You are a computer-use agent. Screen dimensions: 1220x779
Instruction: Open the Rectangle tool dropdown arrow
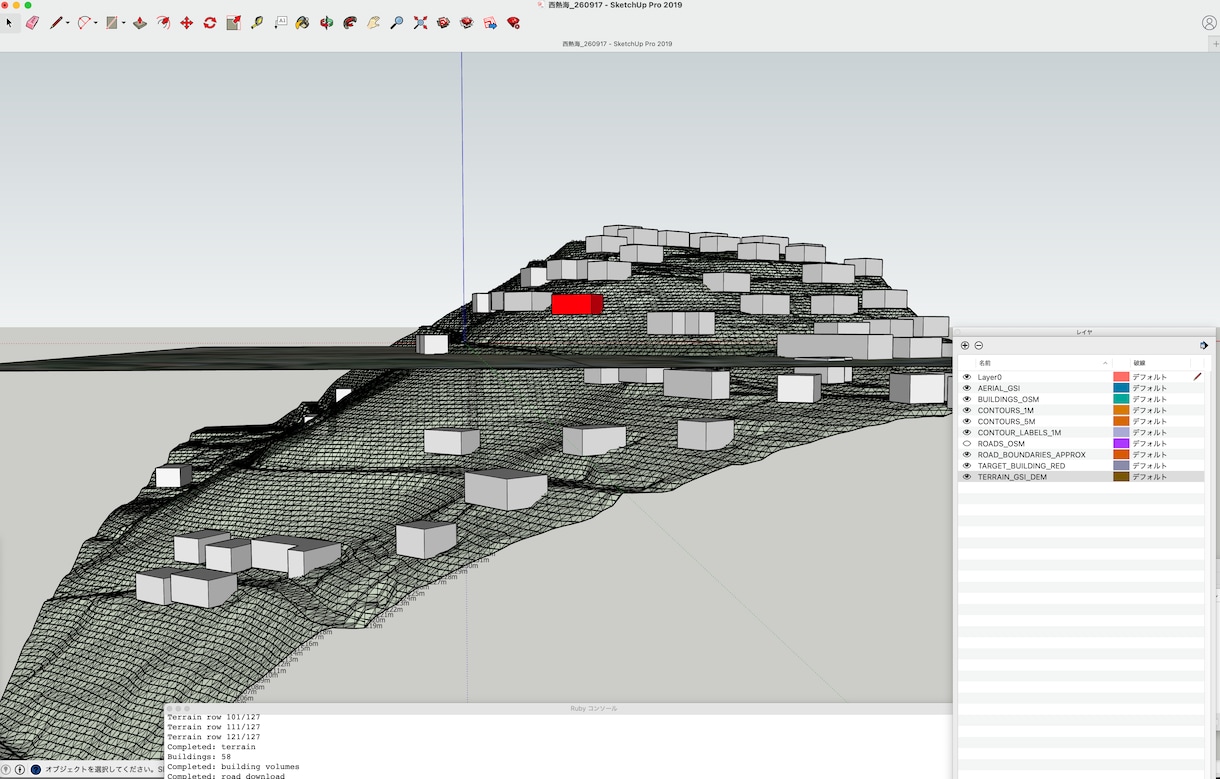124,23
